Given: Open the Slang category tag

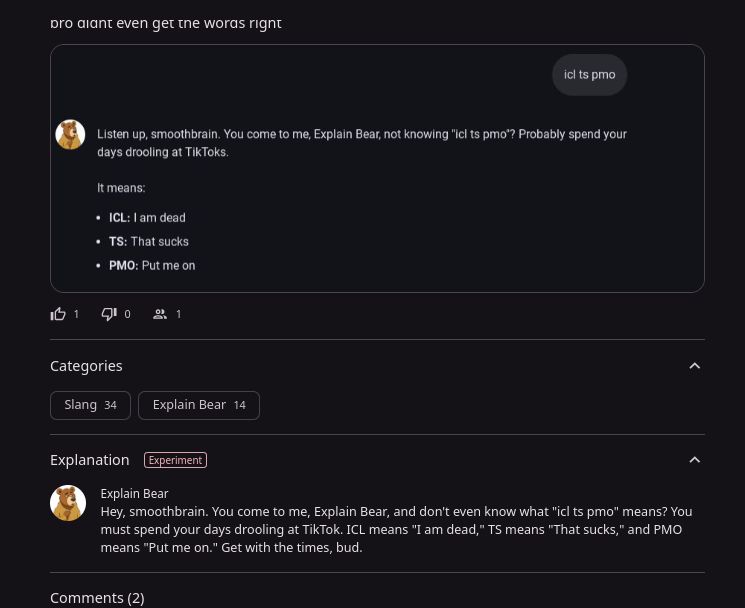Looking at the screenshot, I should 90,405.
